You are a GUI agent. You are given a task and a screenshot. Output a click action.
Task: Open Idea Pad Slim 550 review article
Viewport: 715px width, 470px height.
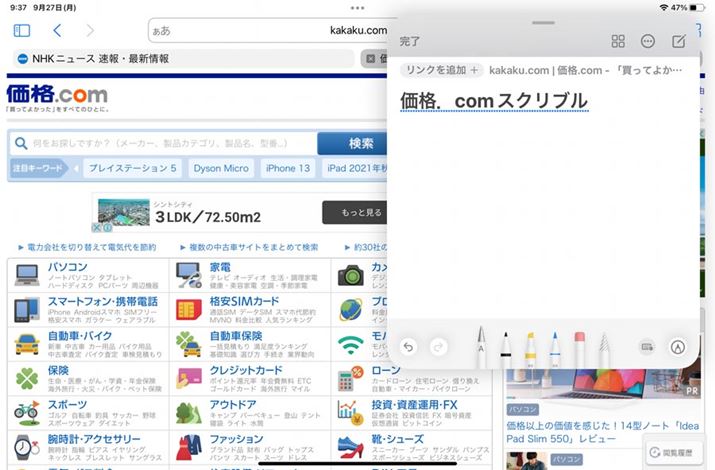602,432
